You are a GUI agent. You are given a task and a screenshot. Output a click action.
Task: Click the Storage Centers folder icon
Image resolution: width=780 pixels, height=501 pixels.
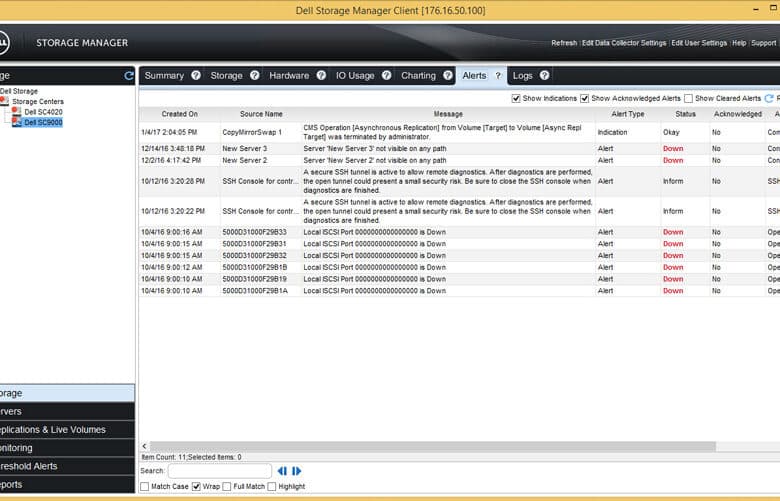click(4, 101)
